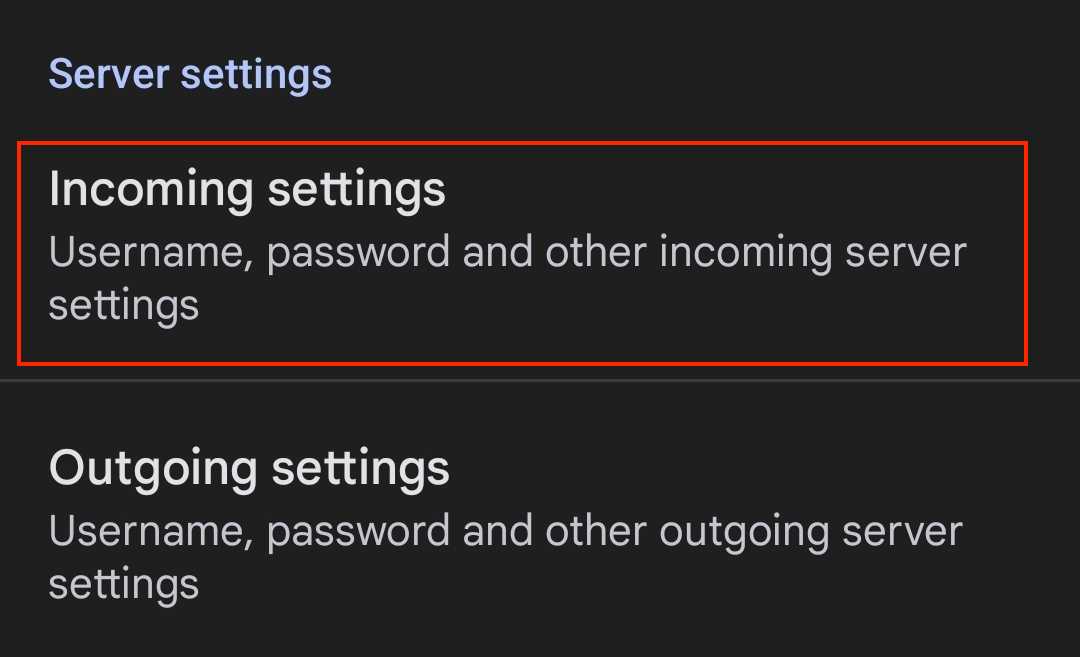Click last-line 'settings' in the Incoming description
This screenshot has height=657, width=1080.
[124, 306]
